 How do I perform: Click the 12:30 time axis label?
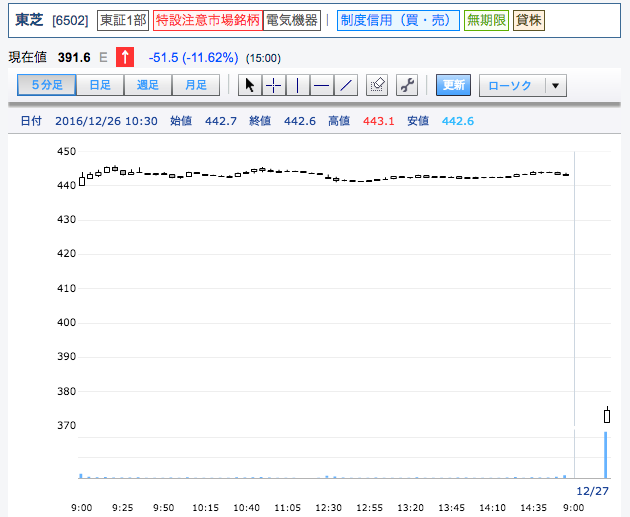click(x=328, y=508)
